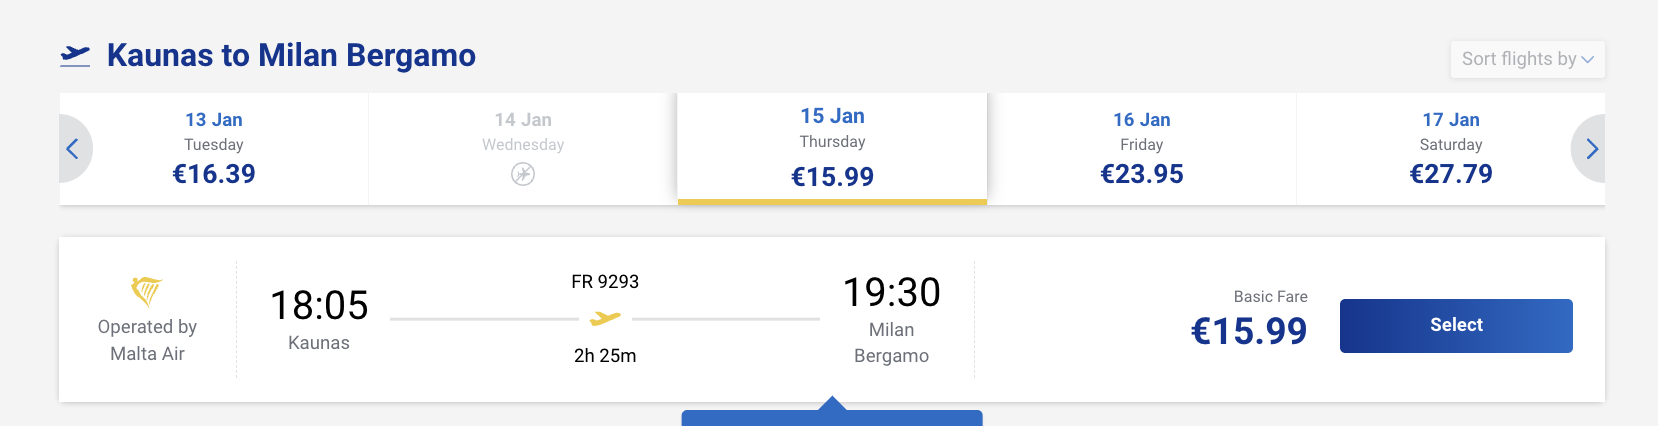Screen dimensions: 1658x426
Task: Click the departing plane icon beside route title
Action: pyautogui.click(x=75, y=56)
